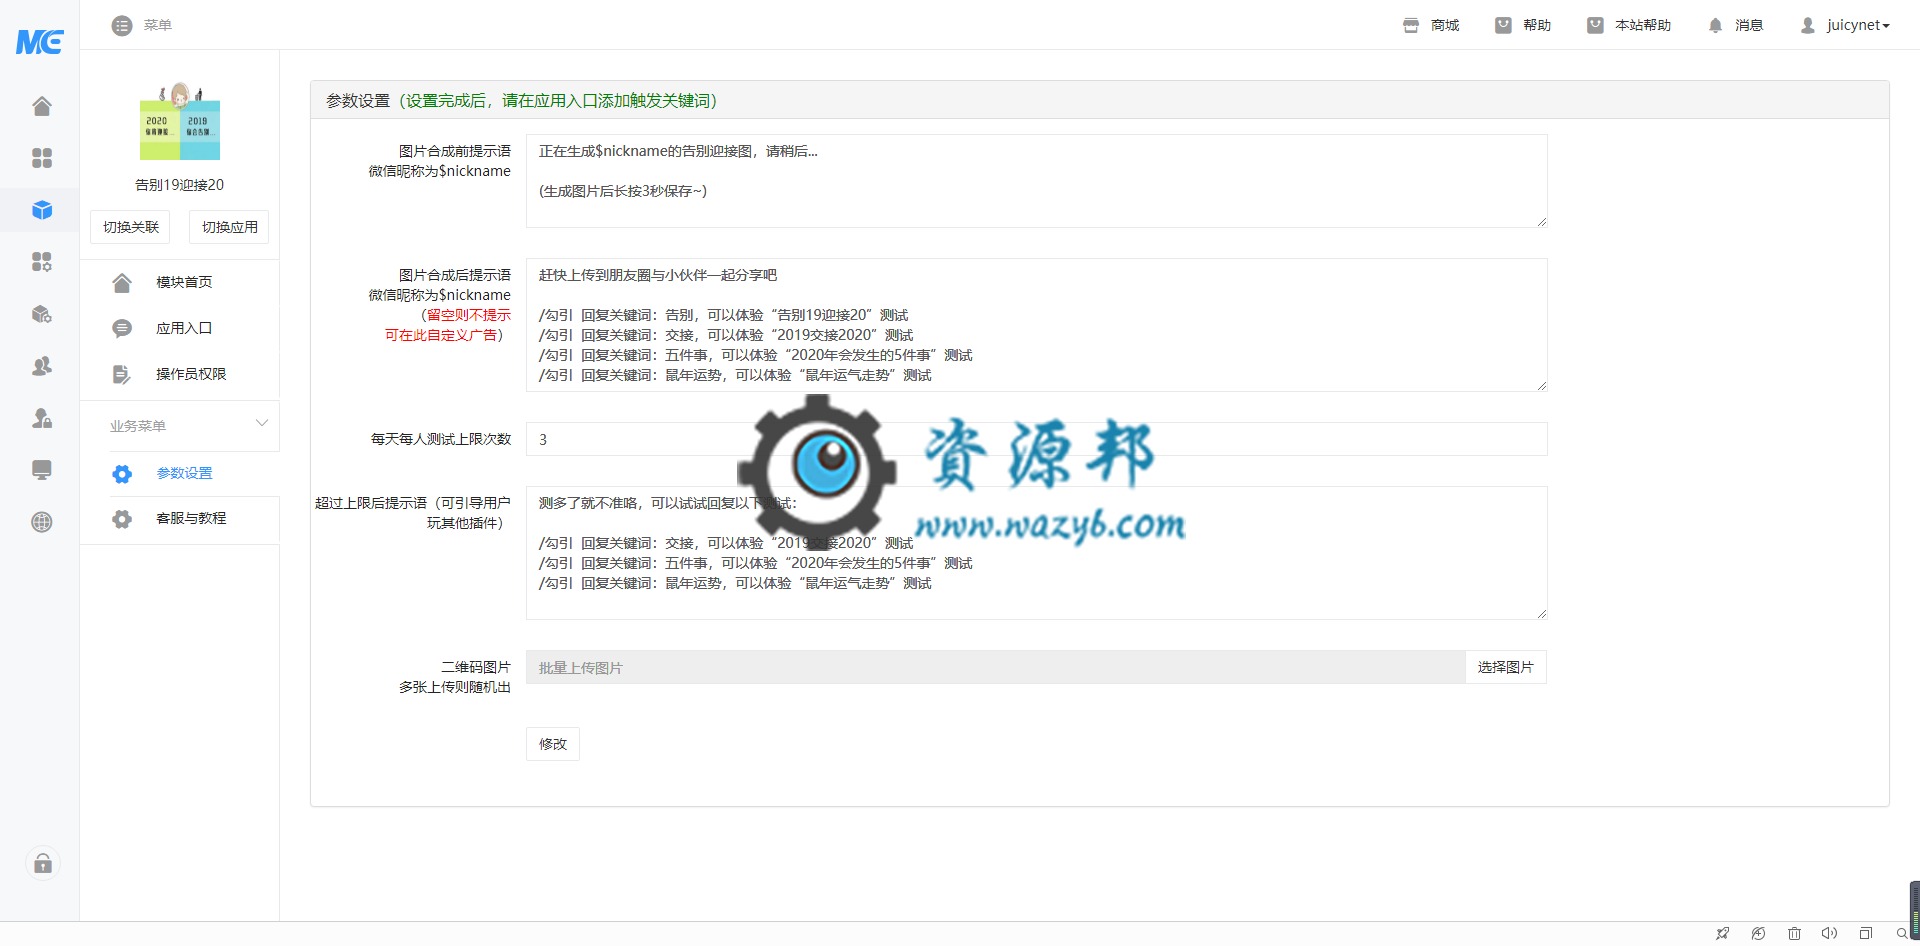
Task: Click the 修改 submit button
Action: [553, 744]
